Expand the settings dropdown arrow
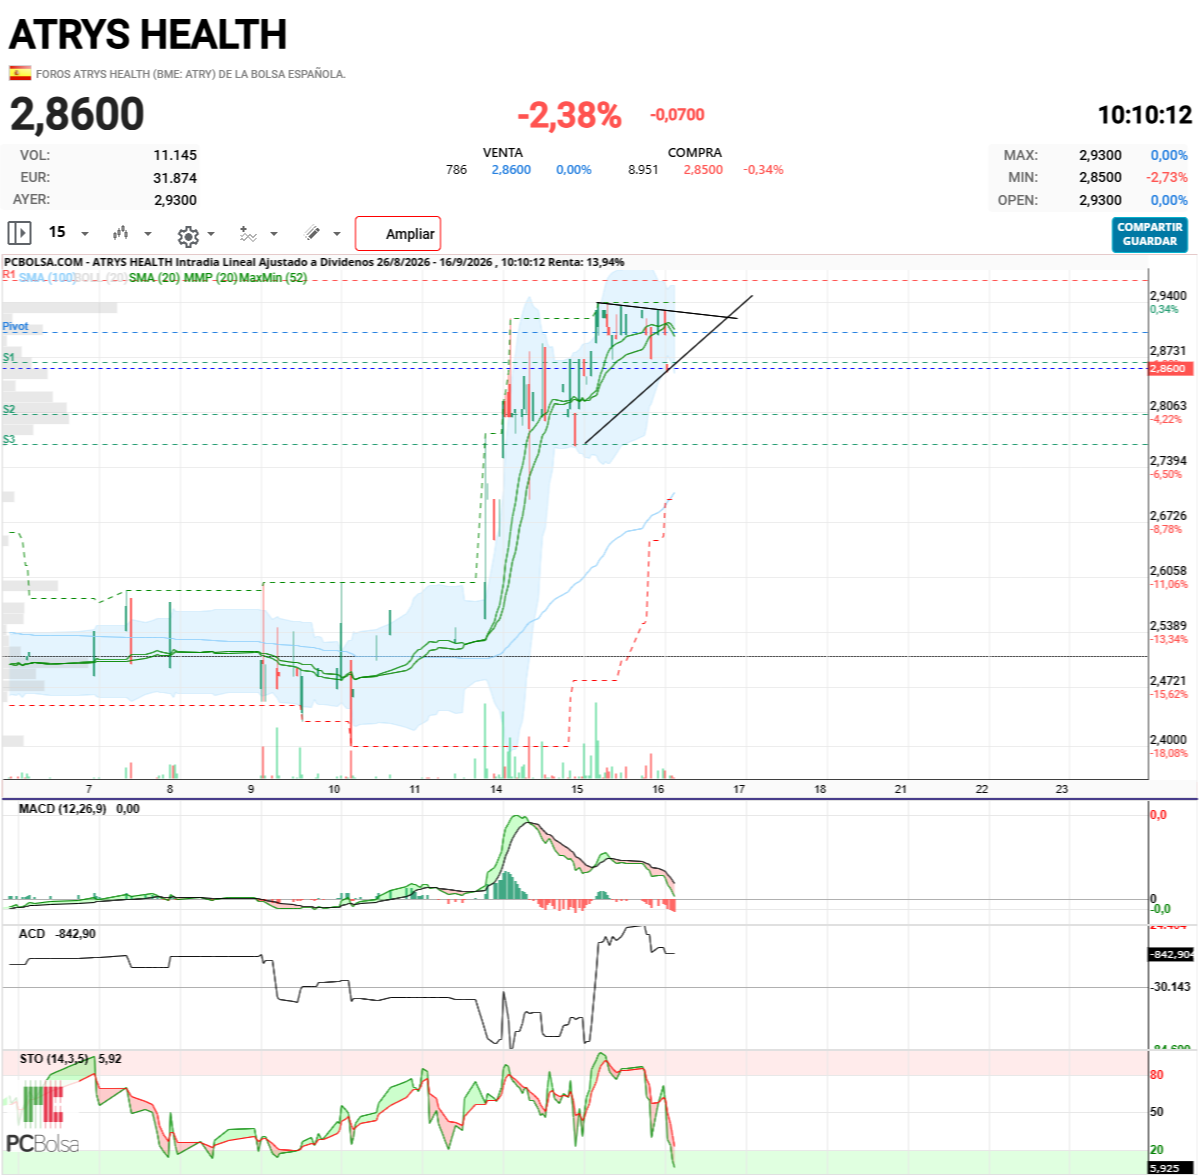 211,234
